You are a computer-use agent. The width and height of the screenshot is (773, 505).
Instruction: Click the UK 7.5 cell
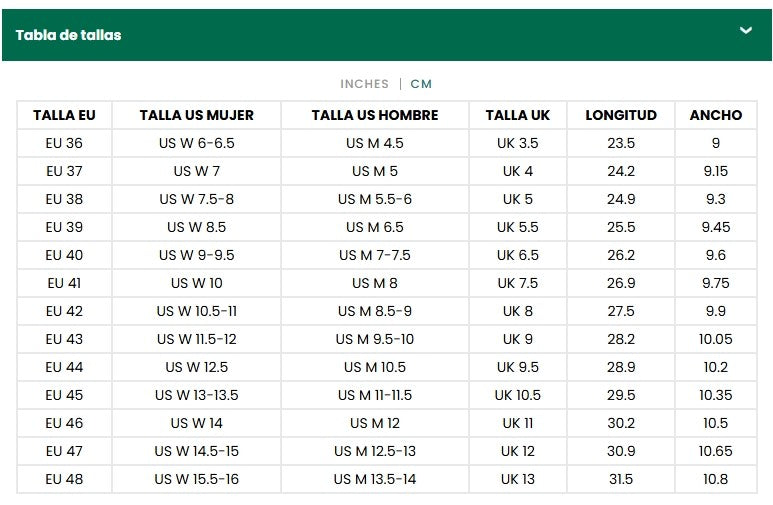pos(518,283)
